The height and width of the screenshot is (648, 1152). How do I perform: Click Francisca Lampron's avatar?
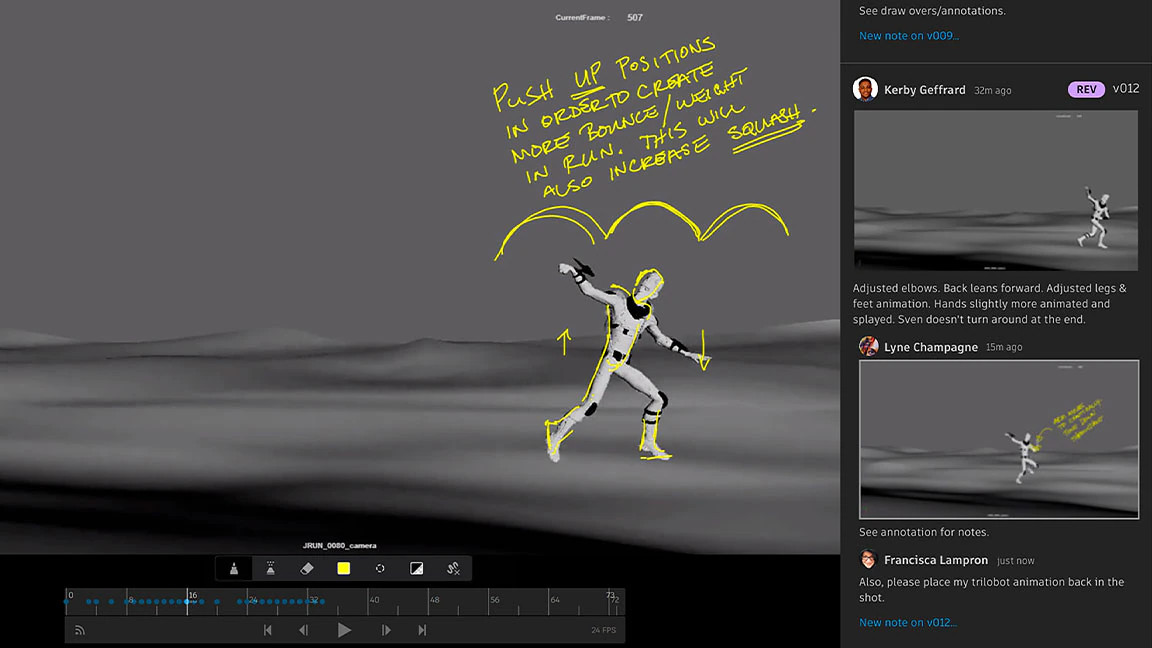[868, 559]
